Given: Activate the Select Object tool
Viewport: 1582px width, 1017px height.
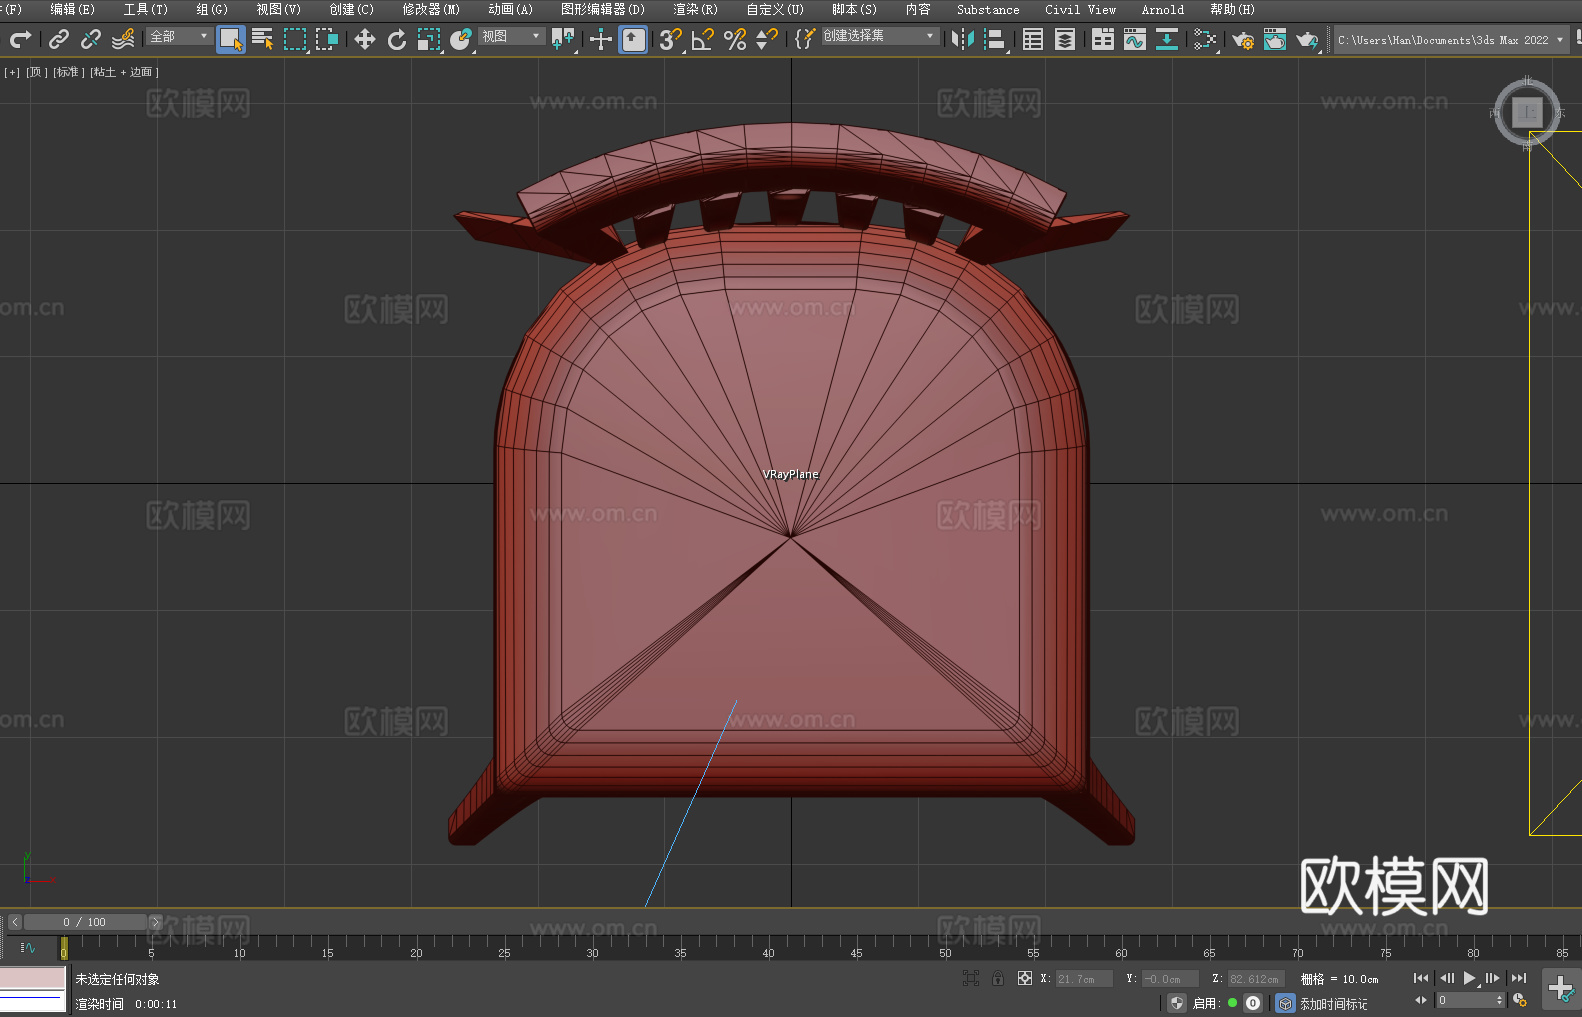Looking at the screenshot, I should pos(231,39).
